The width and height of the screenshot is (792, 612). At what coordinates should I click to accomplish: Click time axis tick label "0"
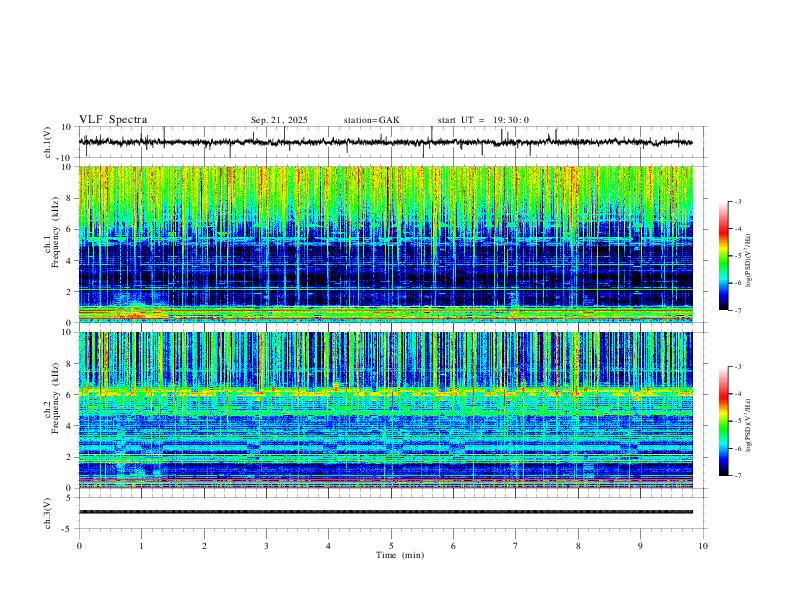[79, 546]
